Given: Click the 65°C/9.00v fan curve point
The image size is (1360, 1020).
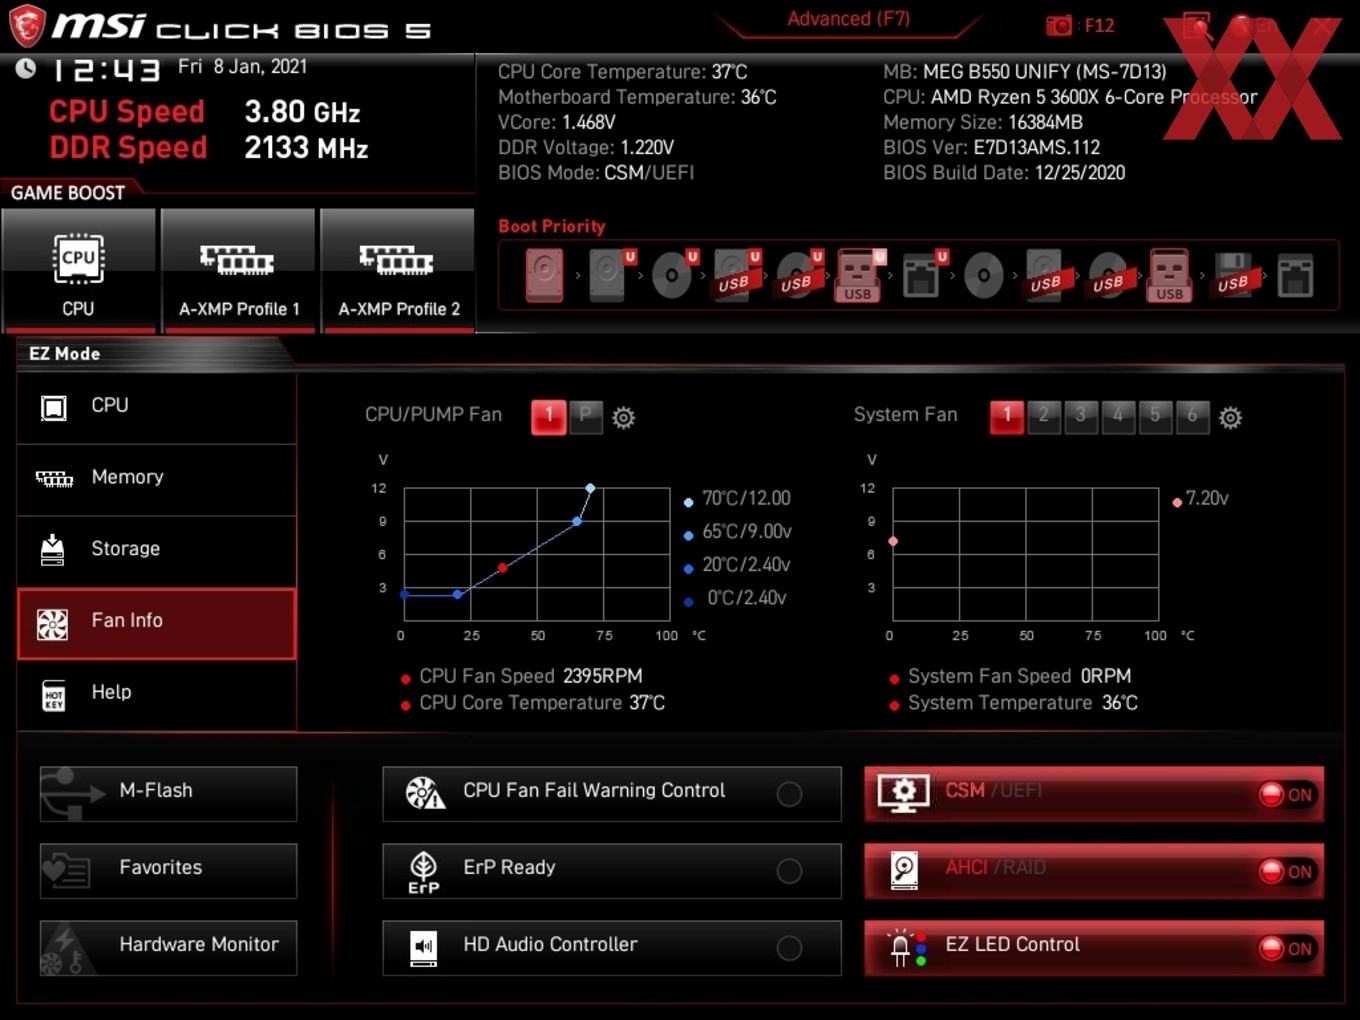Looking at the screenshot, I should 577,521.
